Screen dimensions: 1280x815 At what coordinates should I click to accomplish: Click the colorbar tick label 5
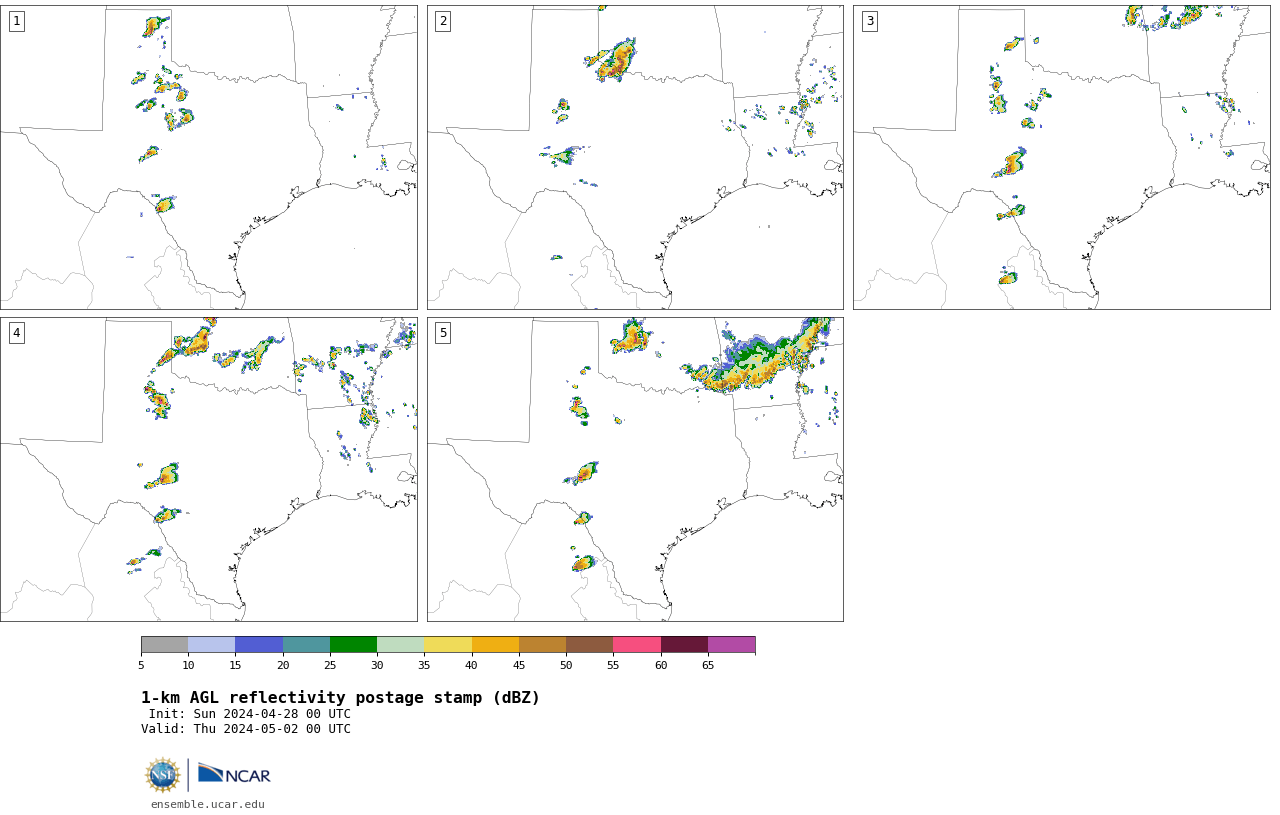pyautogui.click(x=141, y=665)
